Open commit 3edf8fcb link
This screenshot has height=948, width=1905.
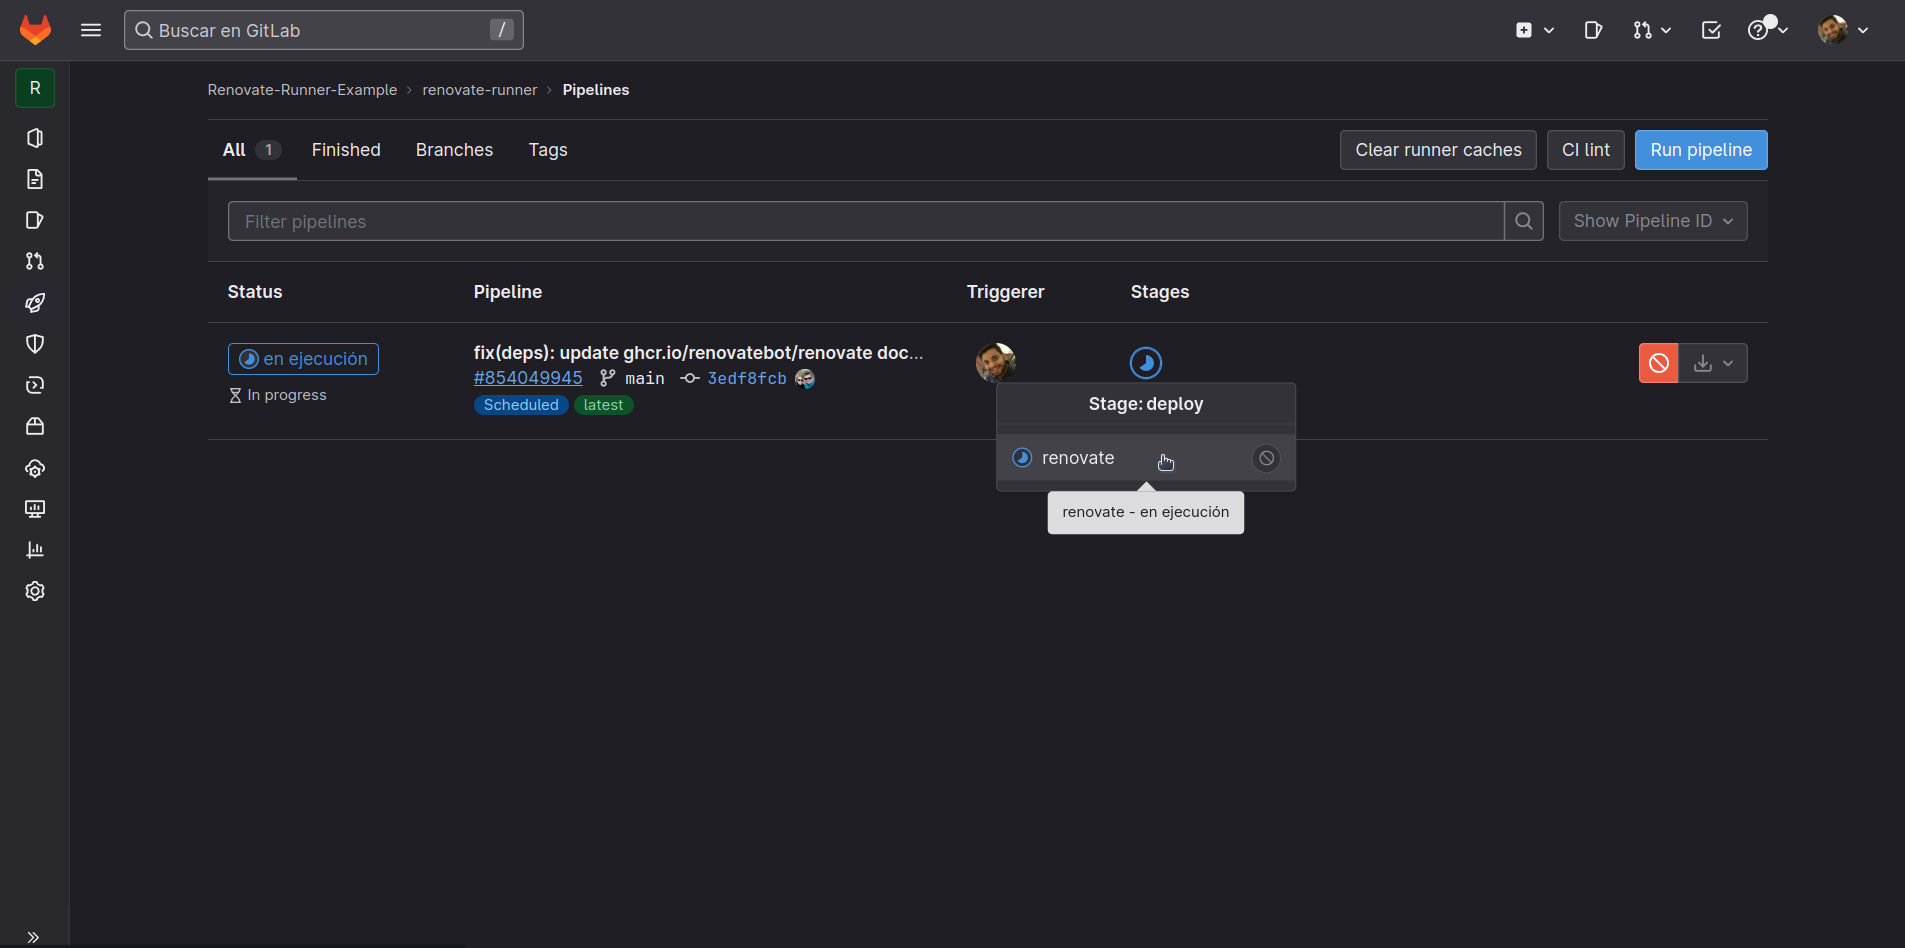[x=747, y=378]
